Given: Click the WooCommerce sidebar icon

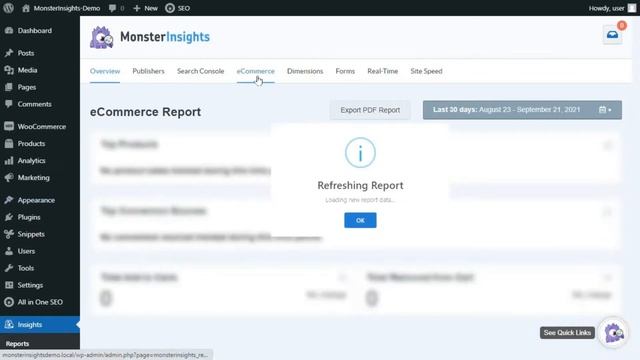Looking at the screenshot, I should click(9, 127).
